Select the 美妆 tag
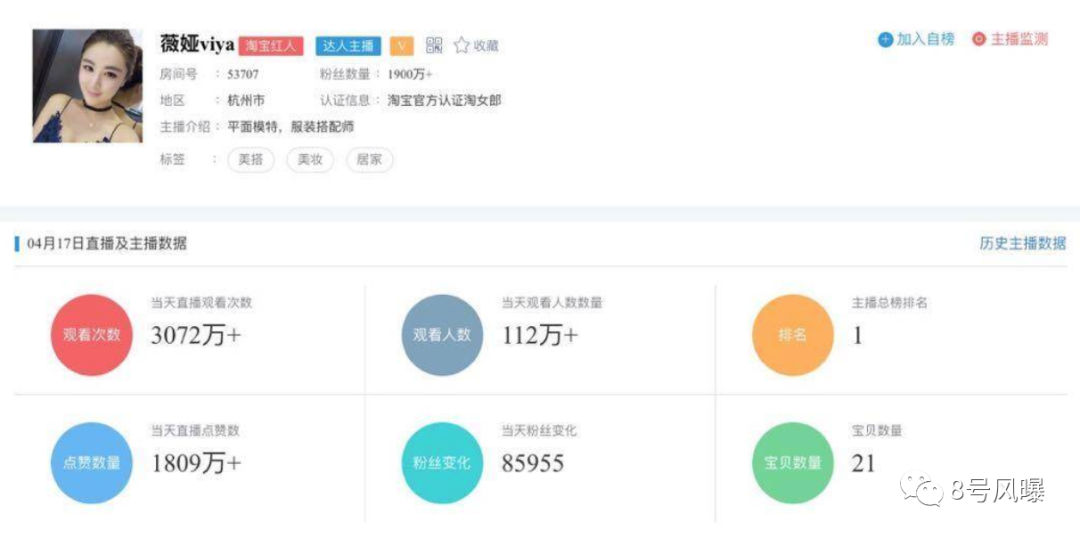This screenshot has width=1080, height=538. [310, 161]
